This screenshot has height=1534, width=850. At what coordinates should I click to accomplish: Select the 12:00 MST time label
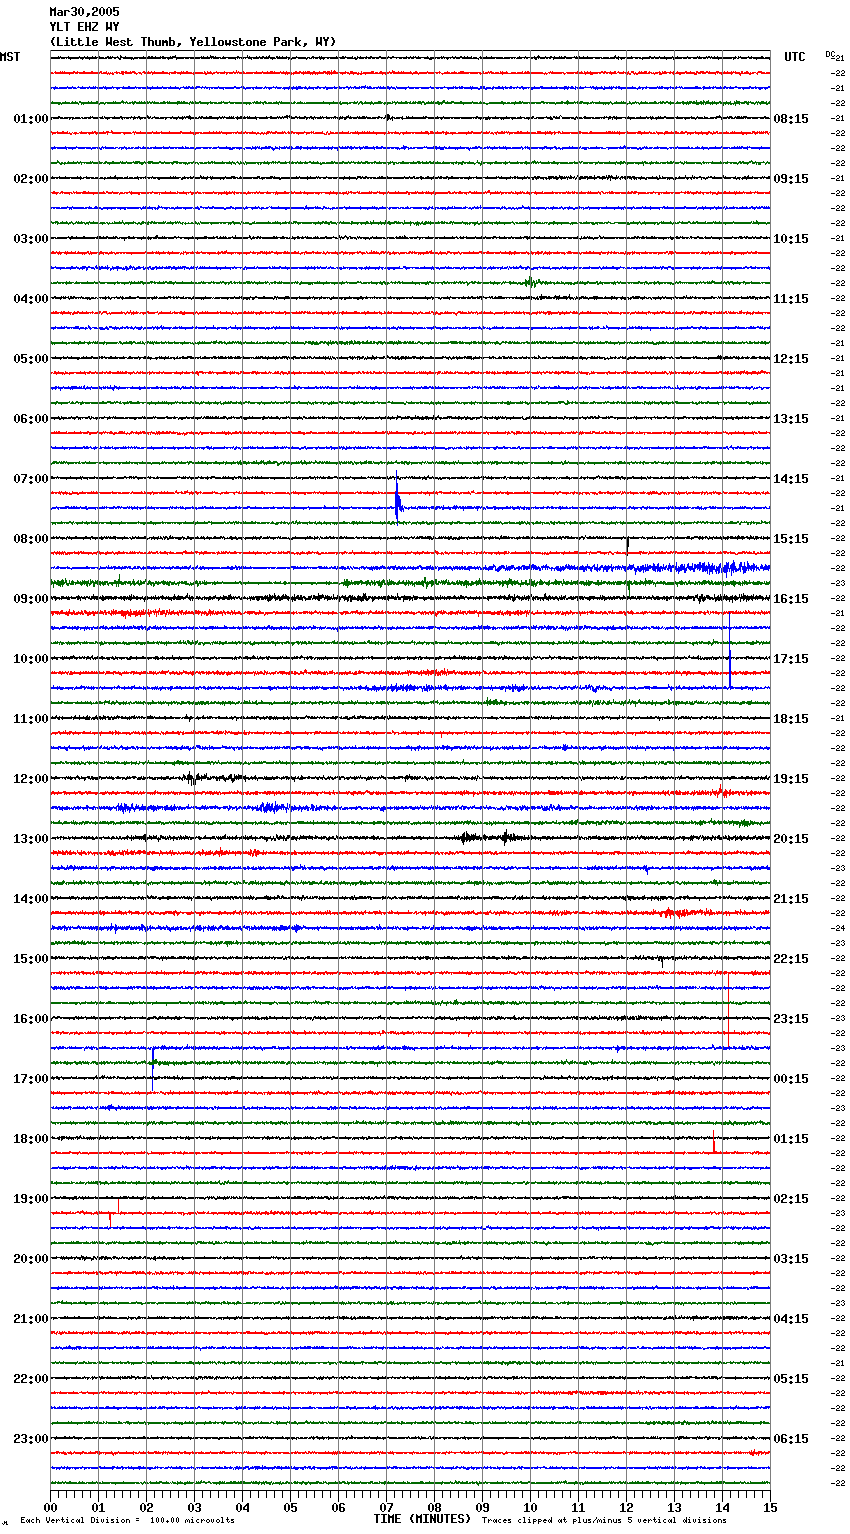coord(31,779)
